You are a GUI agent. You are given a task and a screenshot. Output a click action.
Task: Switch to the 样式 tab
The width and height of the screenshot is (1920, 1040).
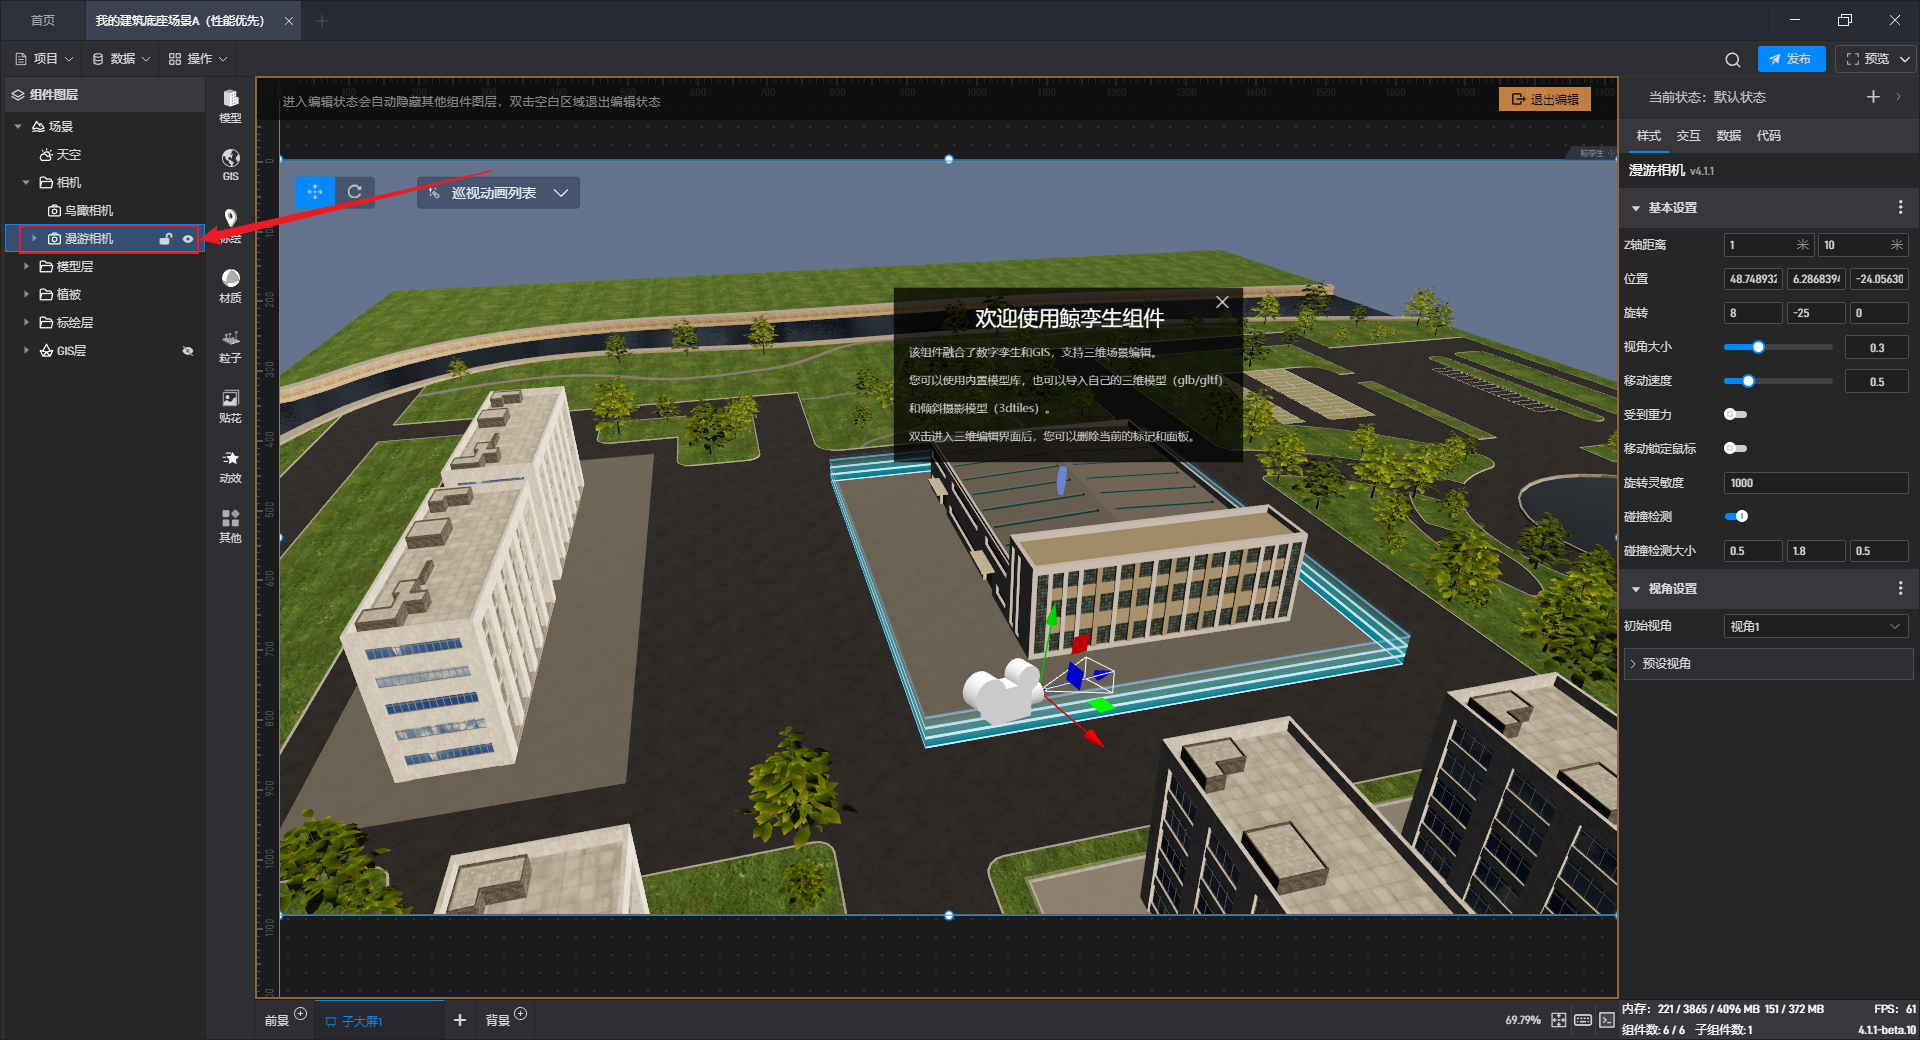point(1648,136)
